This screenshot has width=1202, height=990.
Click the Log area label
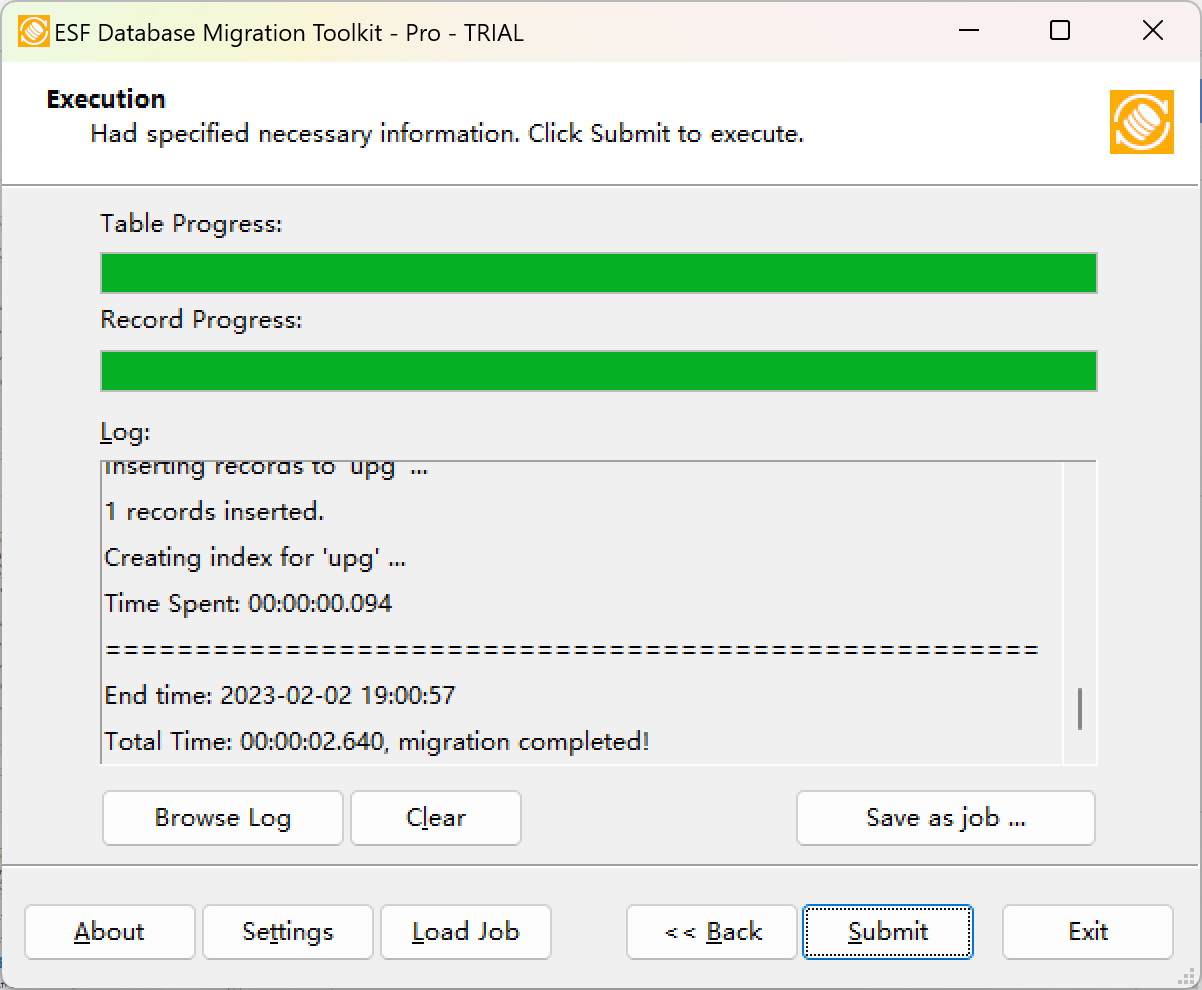point(123,432)
